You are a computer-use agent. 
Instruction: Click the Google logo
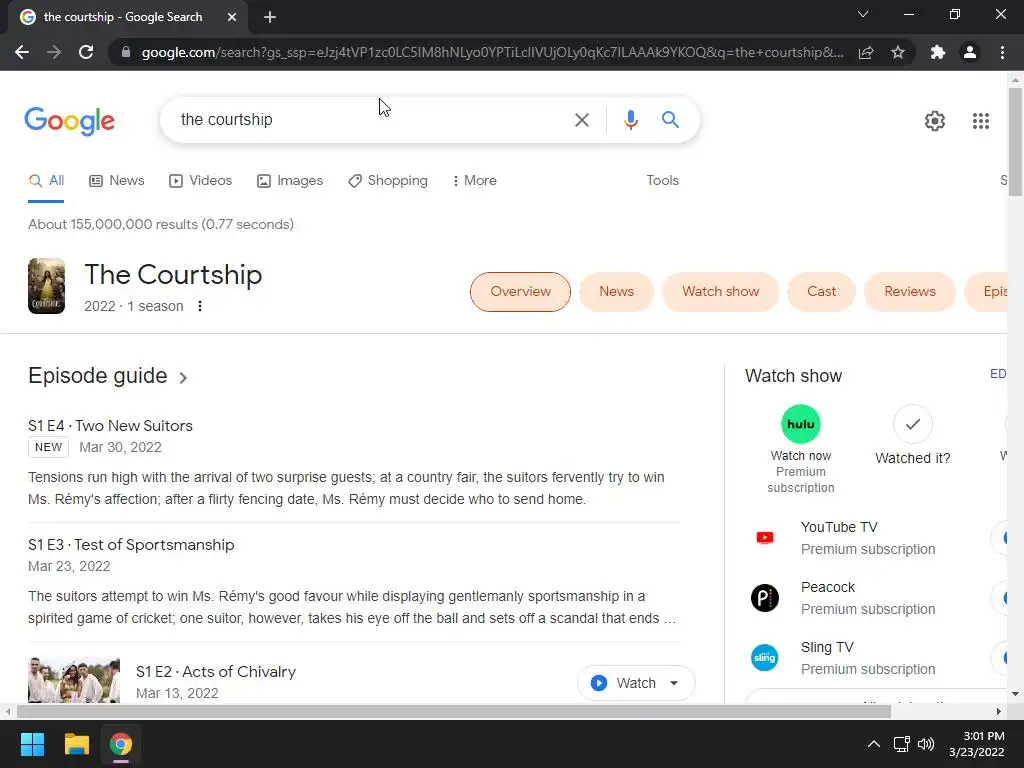pos(69,120)
